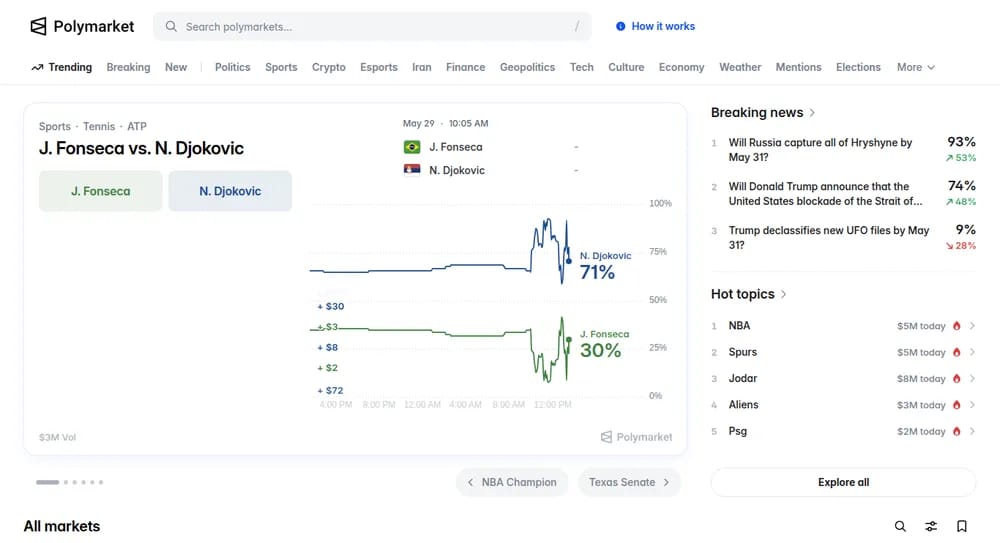
Task: Click the Polymarket logo icon
Action: pos(38,26)
